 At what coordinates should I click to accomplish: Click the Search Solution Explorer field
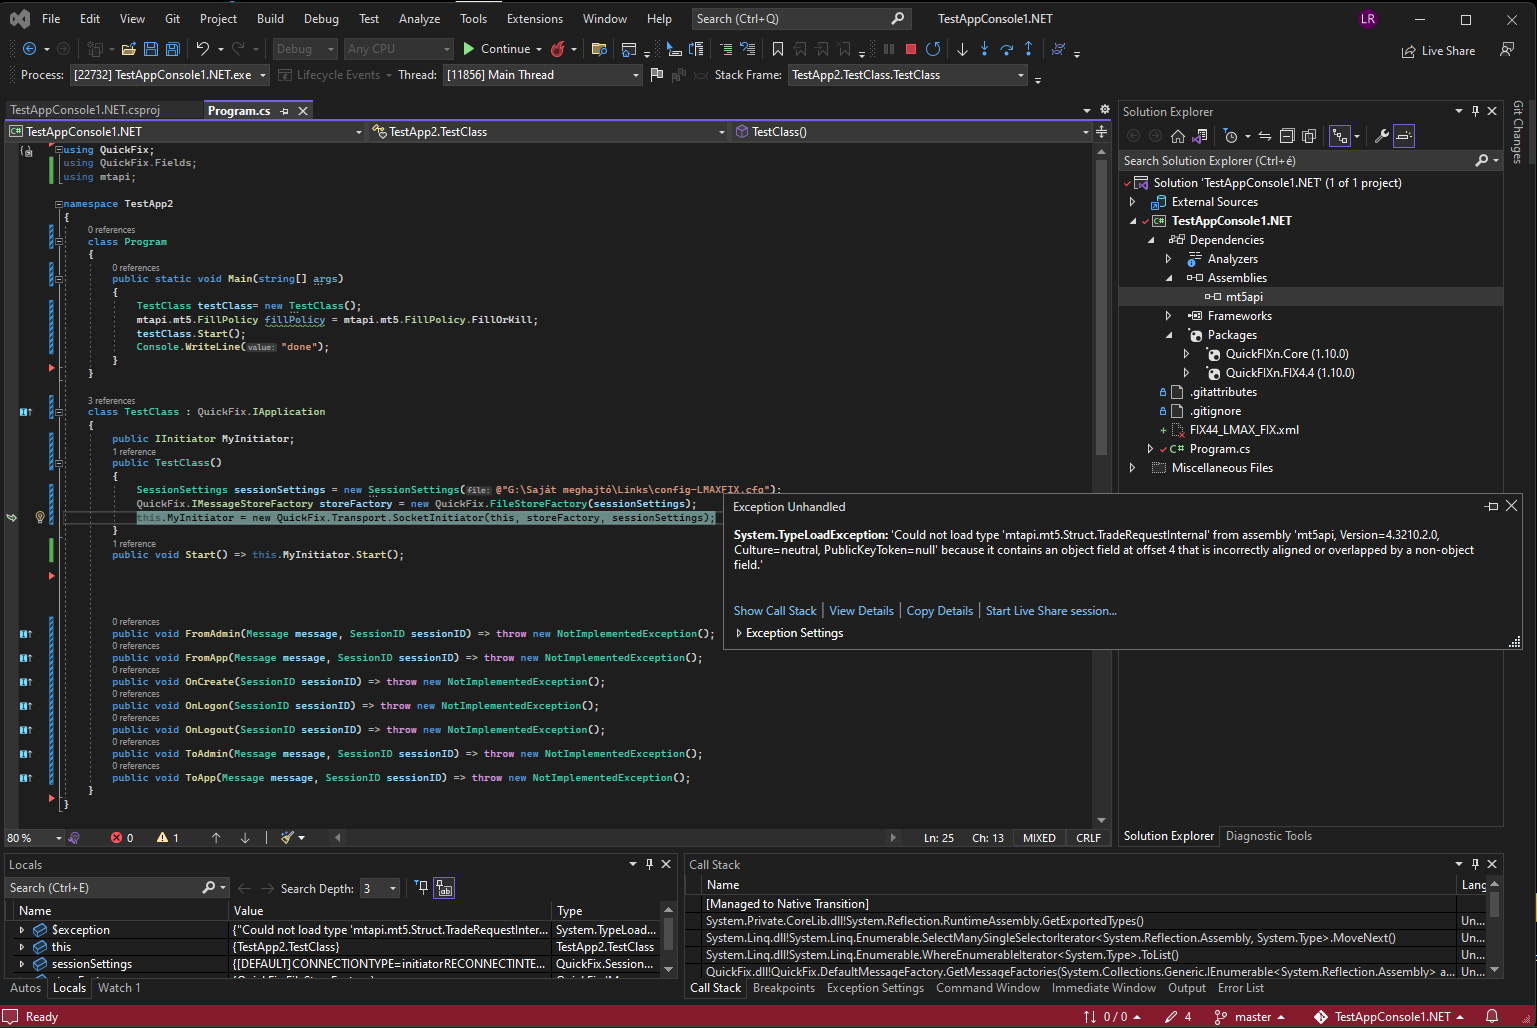[1295, 161]
